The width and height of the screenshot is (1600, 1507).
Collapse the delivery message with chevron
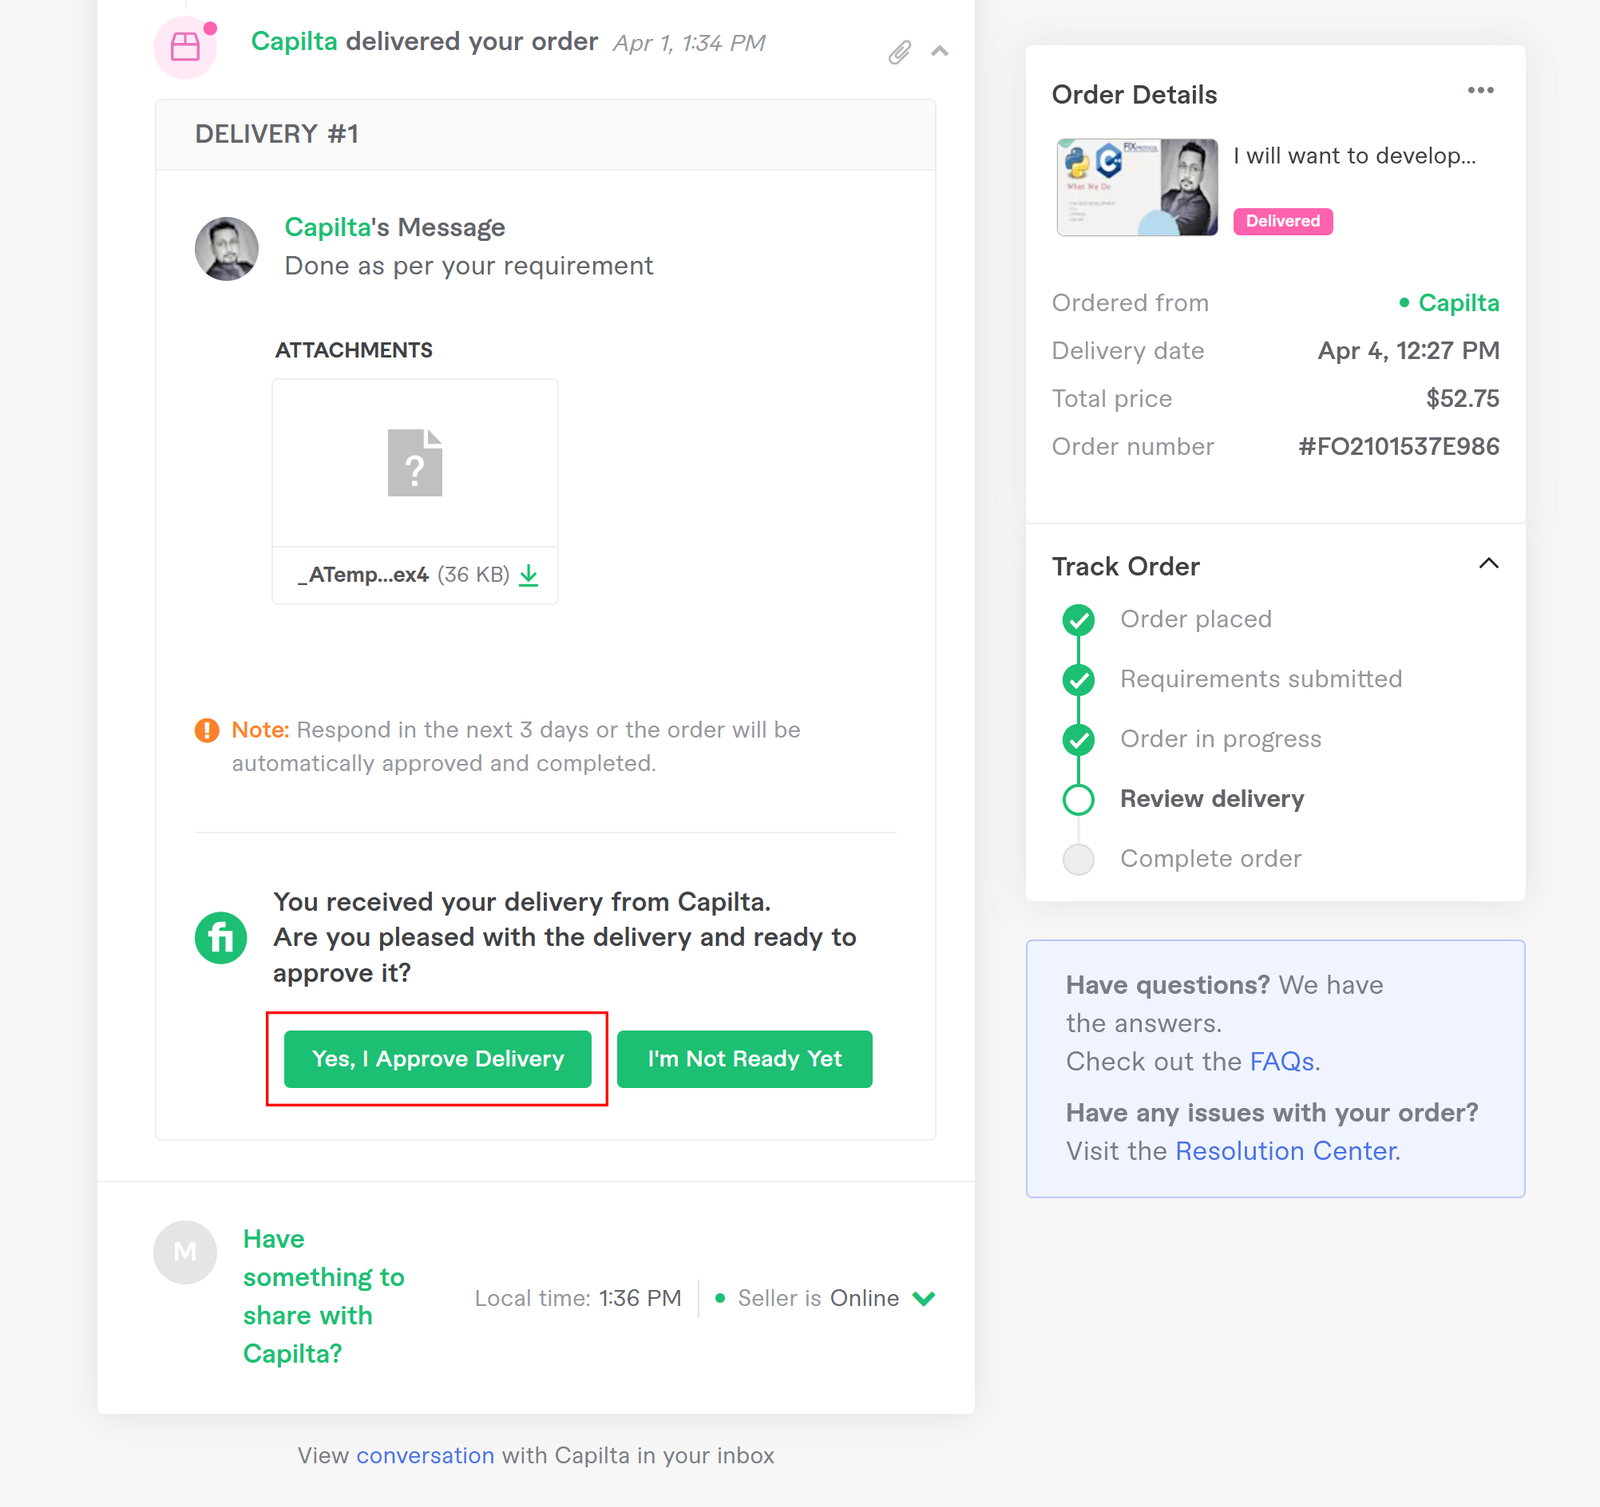pyautogui.click(x=940, y=51)
